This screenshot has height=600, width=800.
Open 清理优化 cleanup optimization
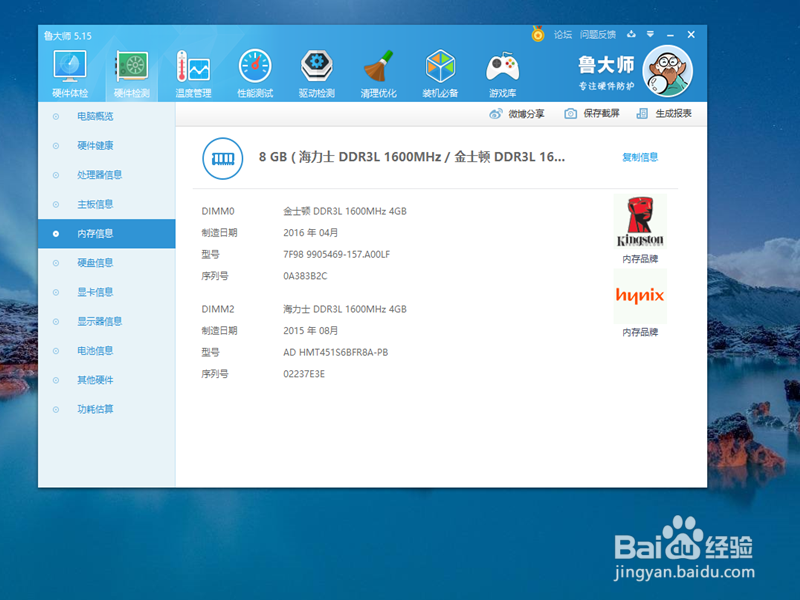point(379,73)
